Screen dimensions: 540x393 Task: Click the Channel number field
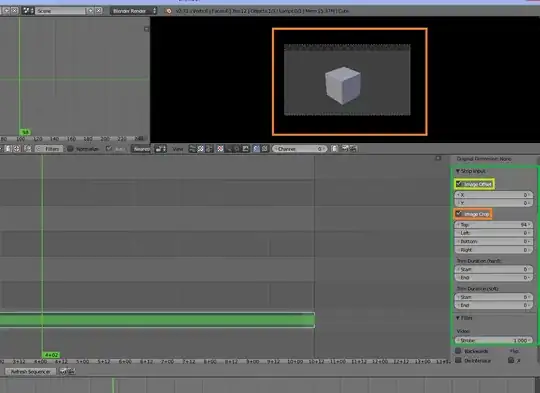[299, 149]
